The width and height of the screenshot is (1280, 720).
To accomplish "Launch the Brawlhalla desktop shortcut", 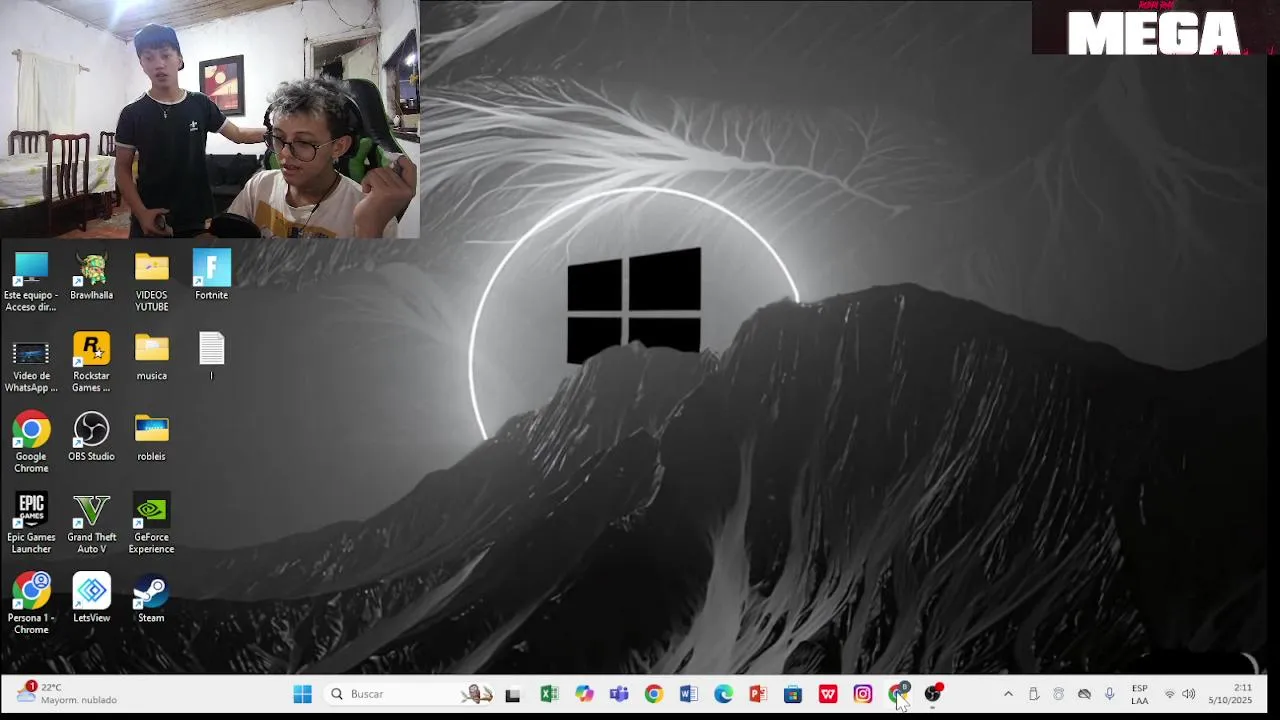I will click(x=91, y=277).
